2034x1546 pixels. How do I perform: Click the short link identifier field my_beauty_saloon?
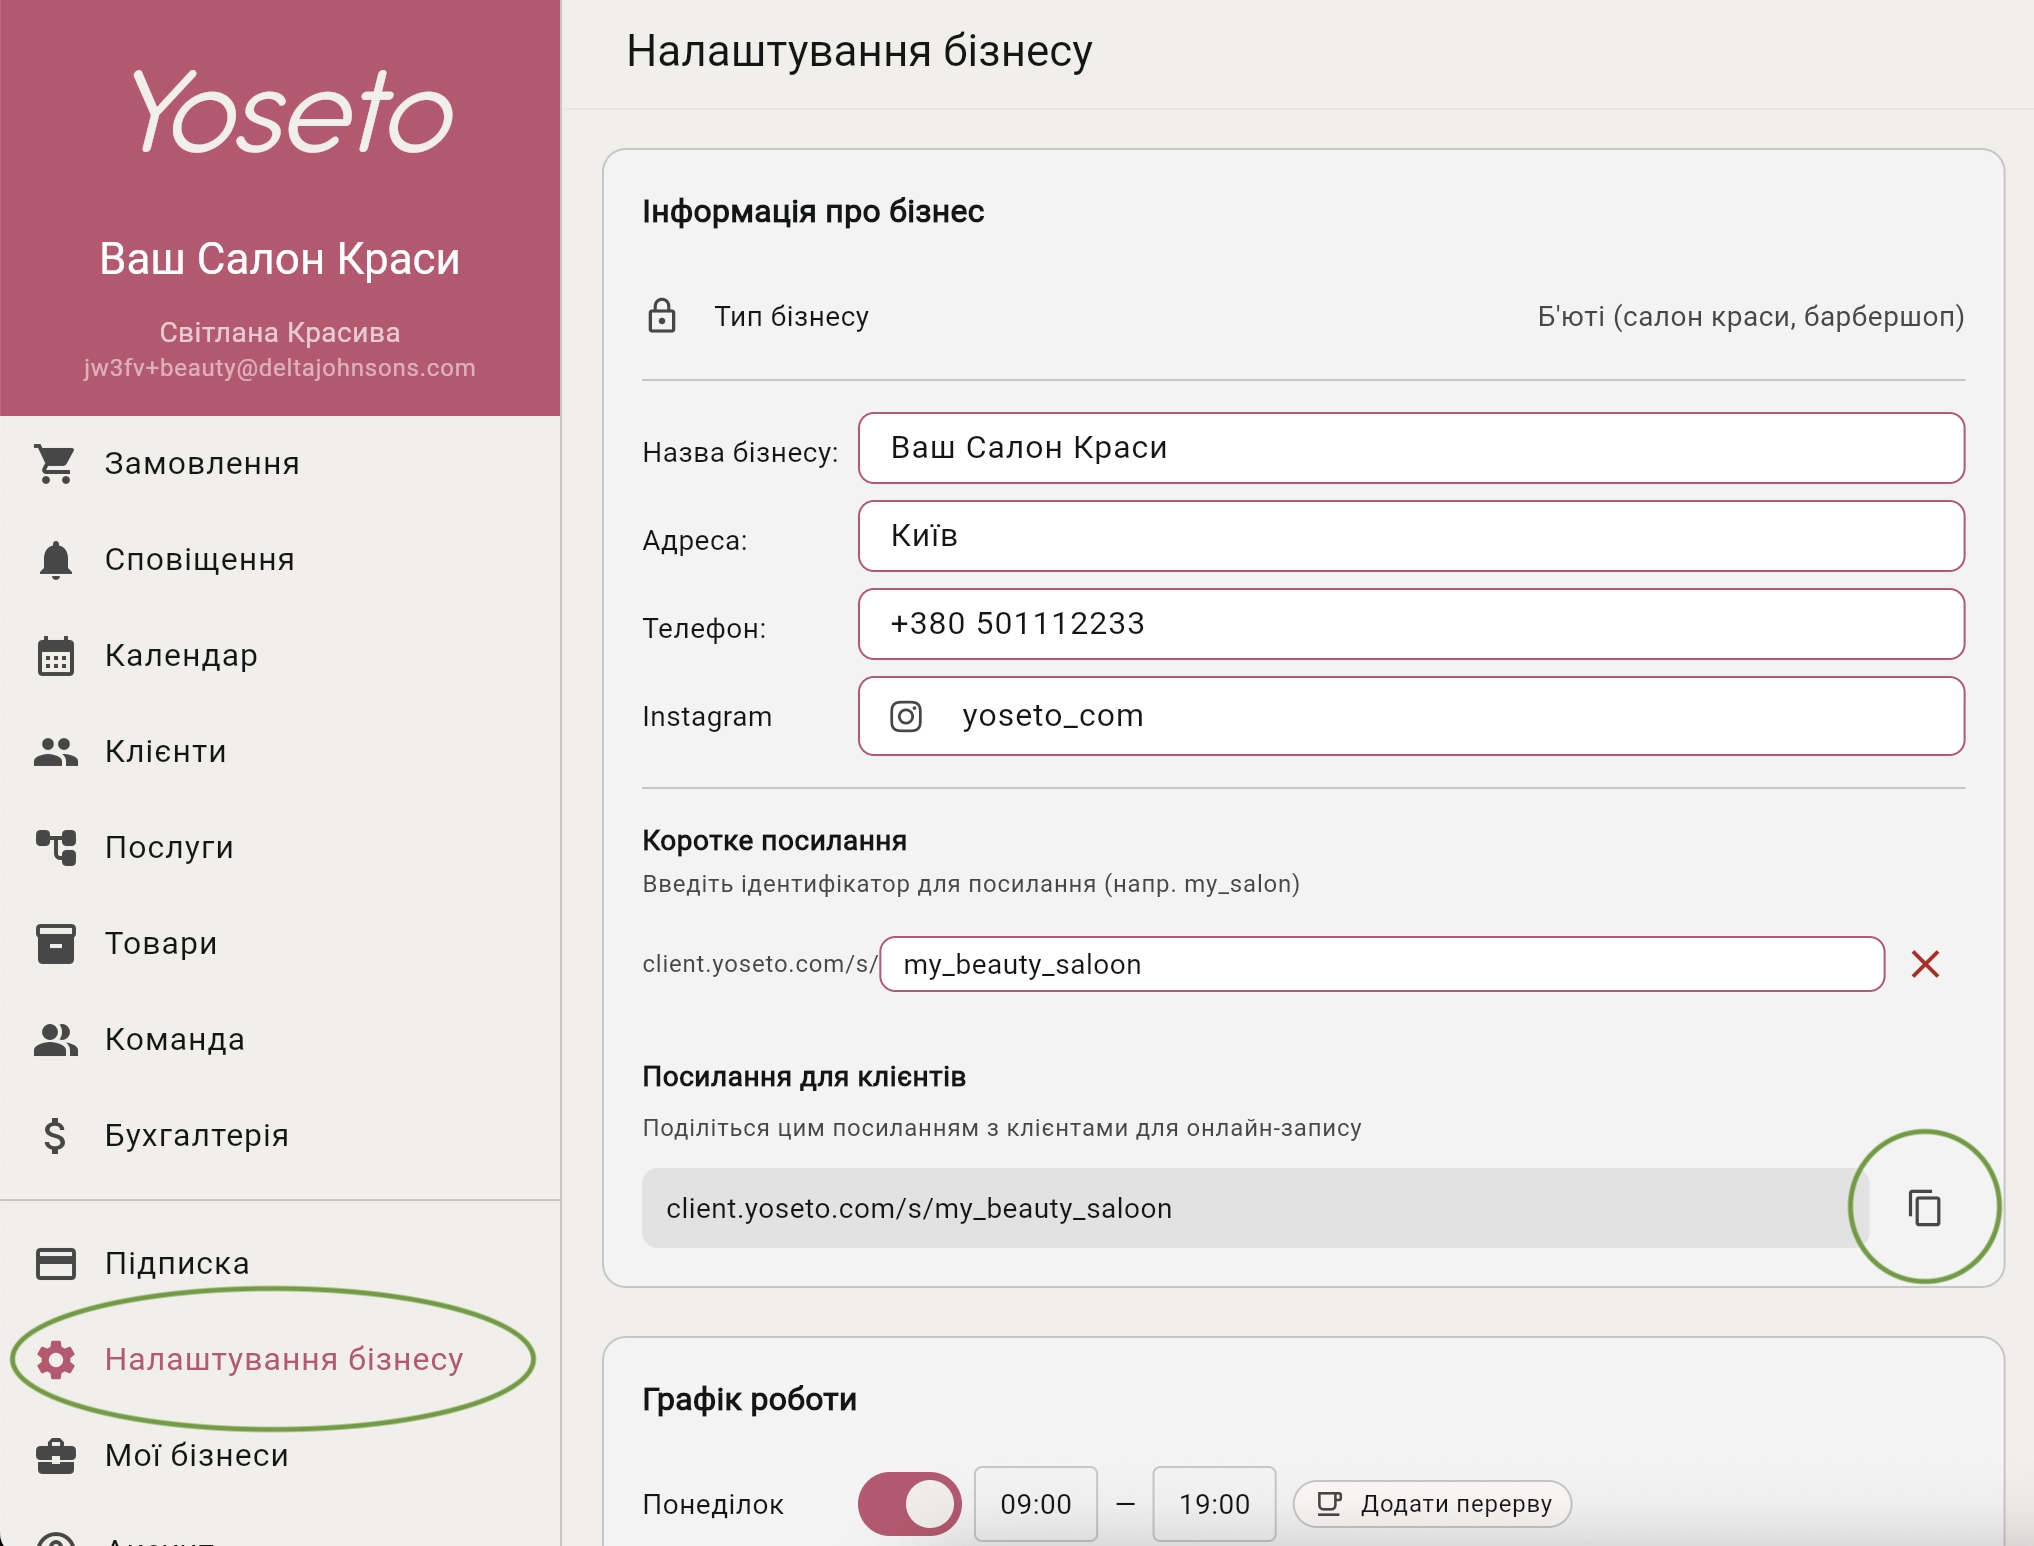pyautogui.click(x=1382, y=964)
